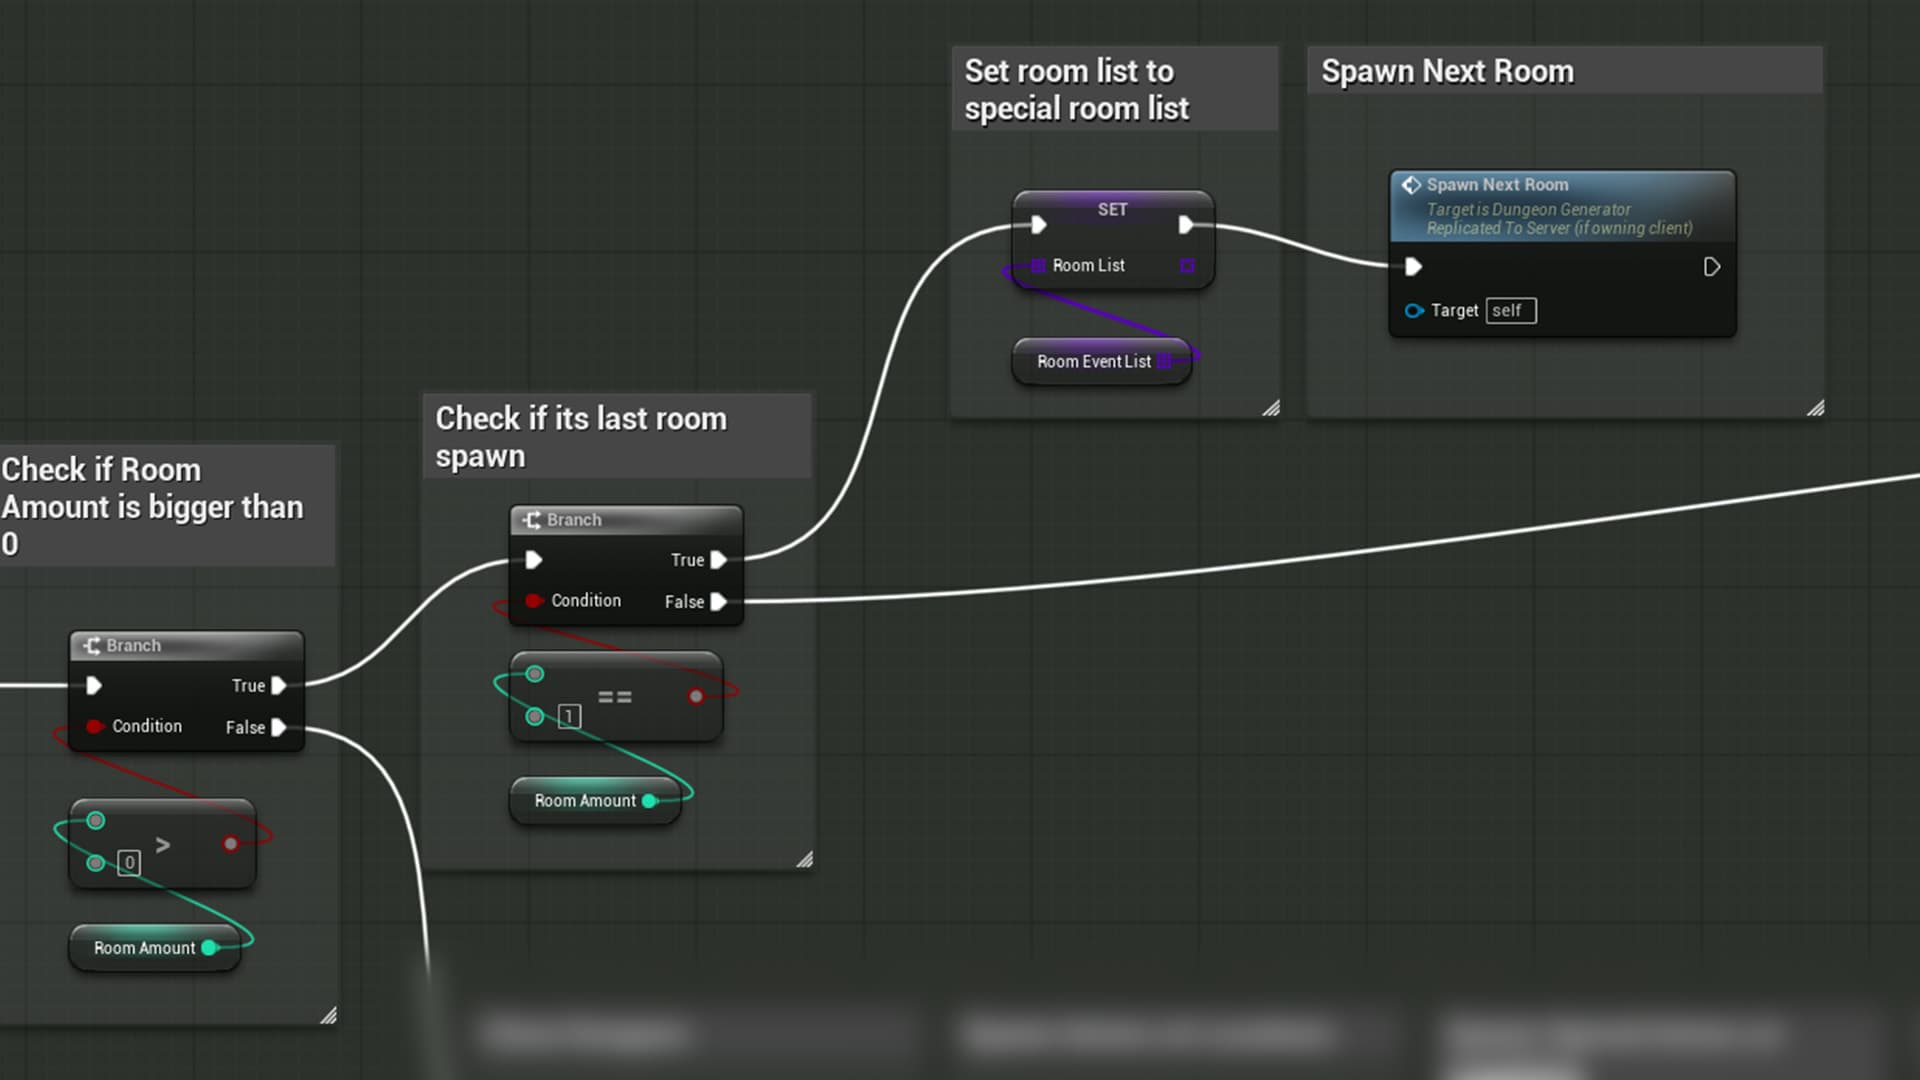Click the value field 0 in > node
The height and width of the screenshot is (1080, 1920).
[129, 863]
